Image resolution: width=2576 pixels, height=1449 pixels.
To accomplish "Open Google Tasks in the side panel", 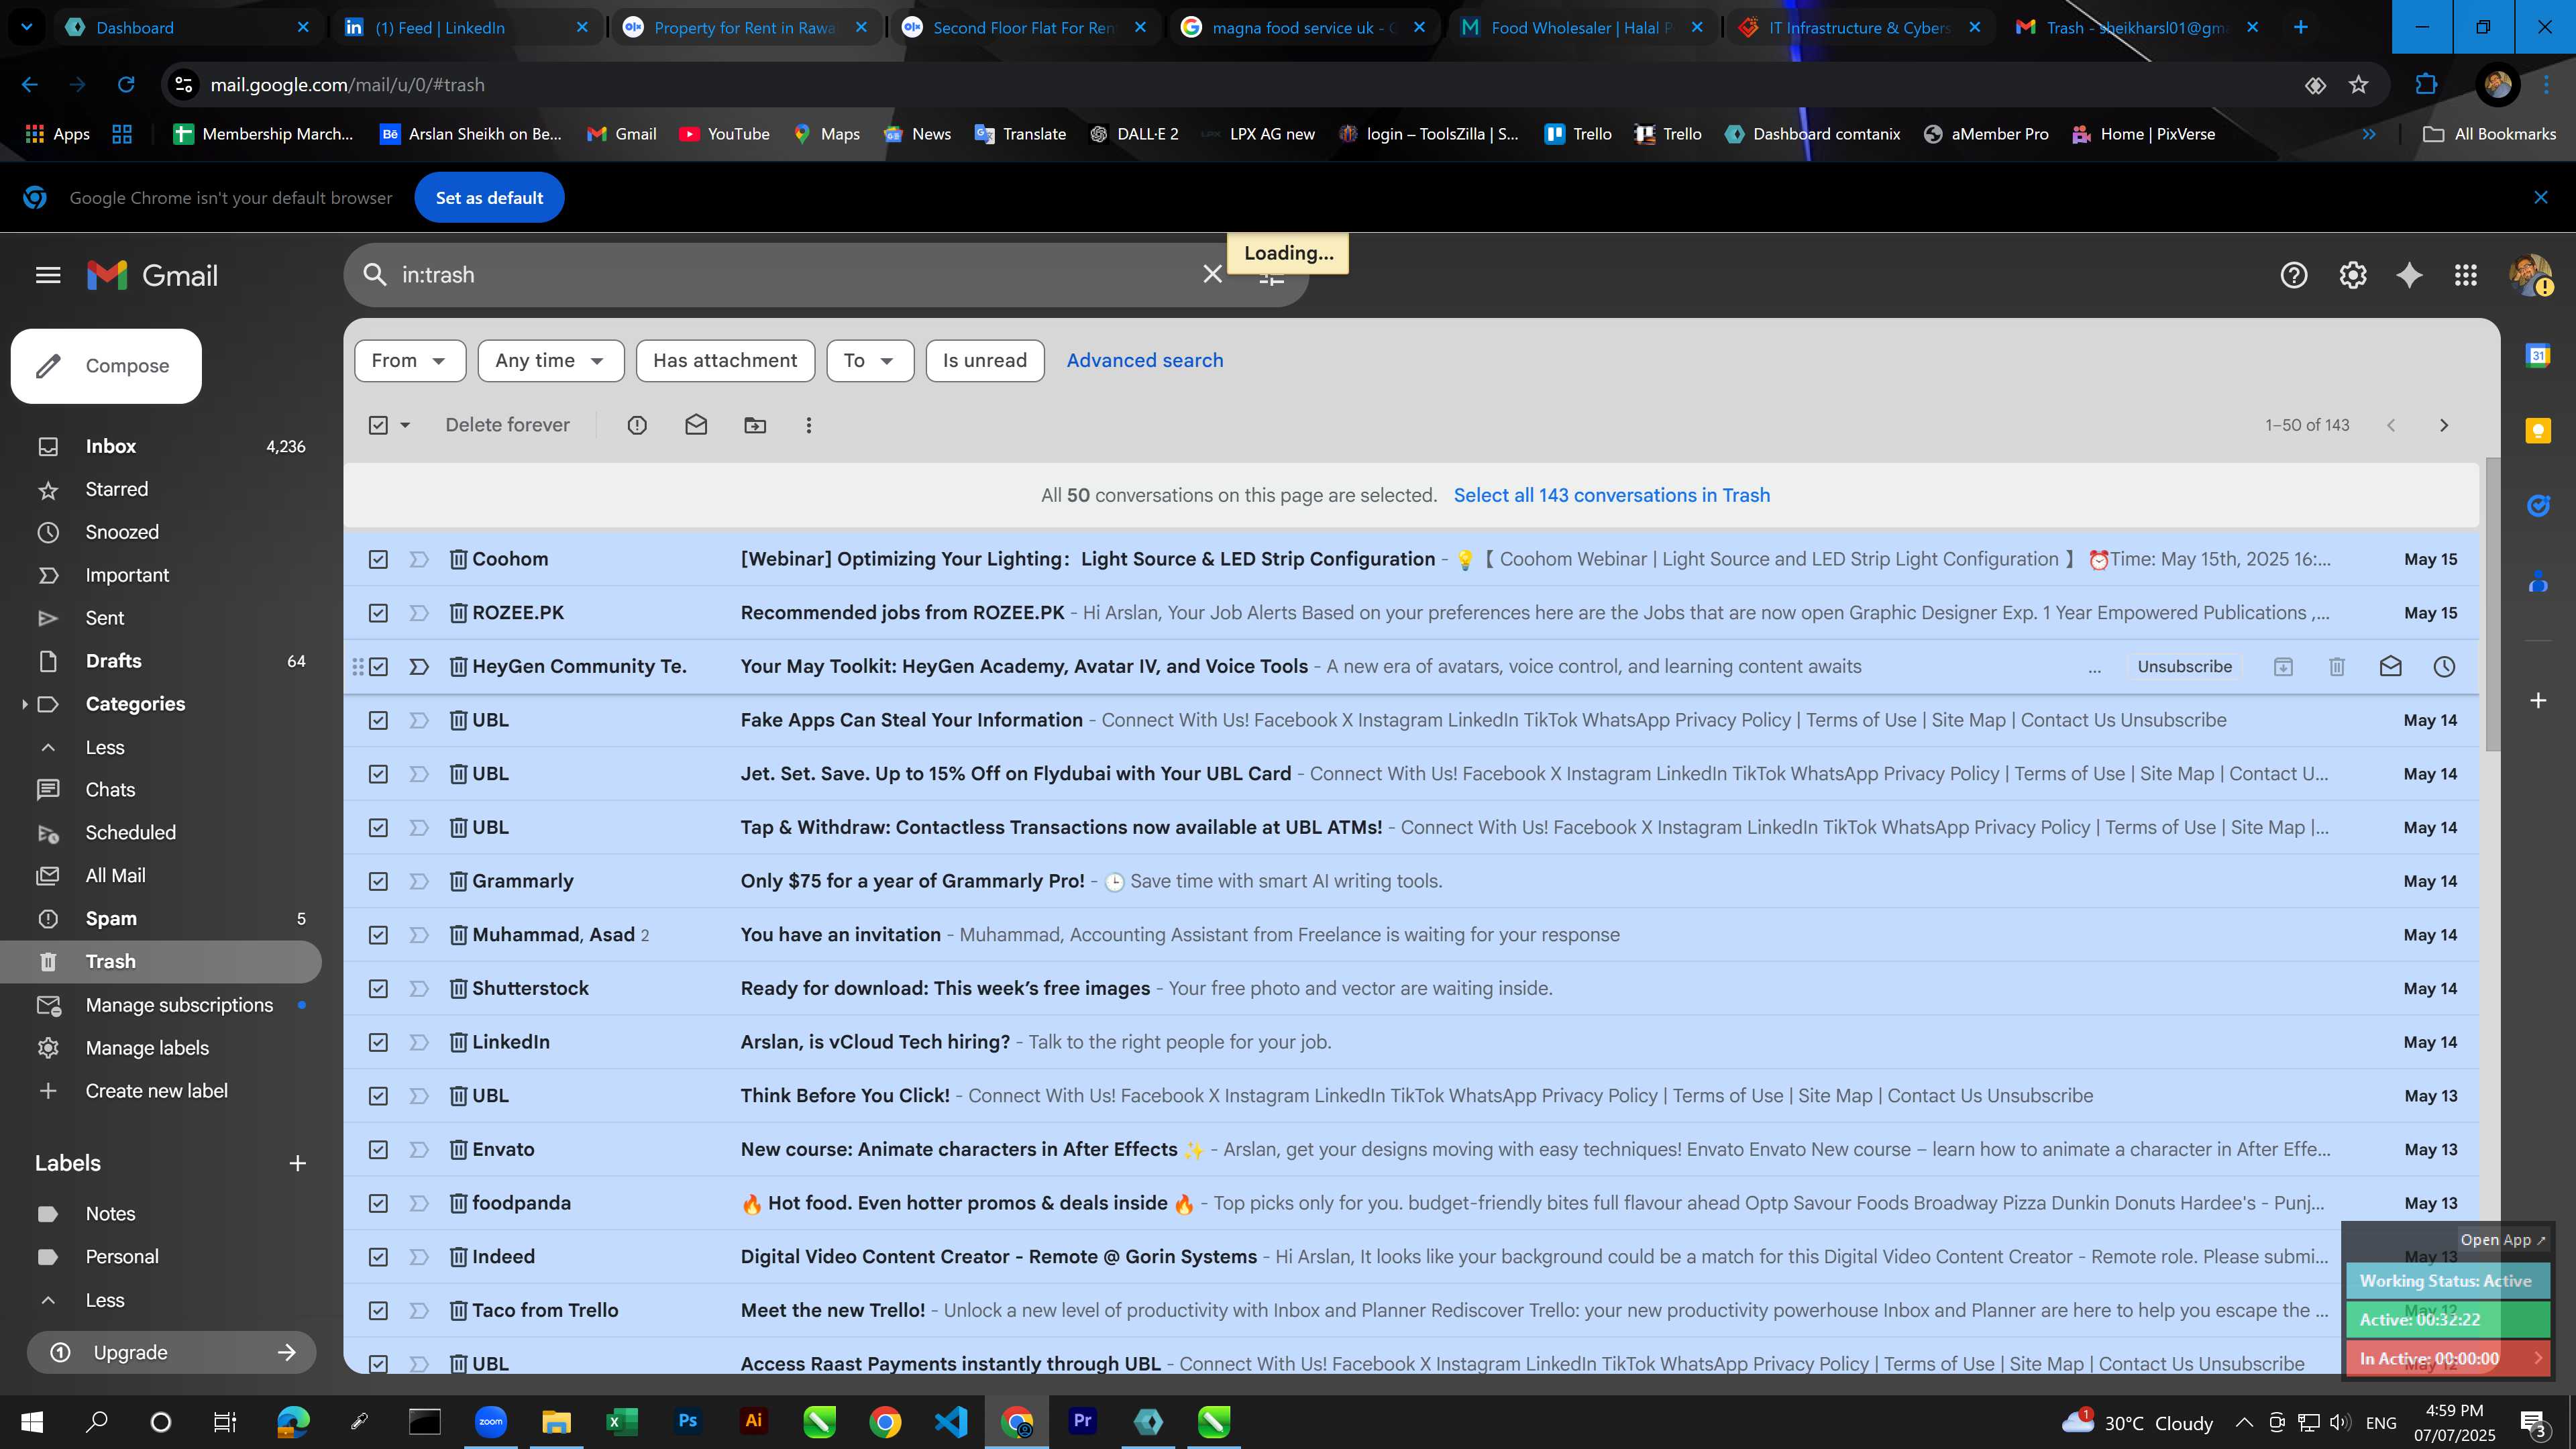I will pos(2538,506).
